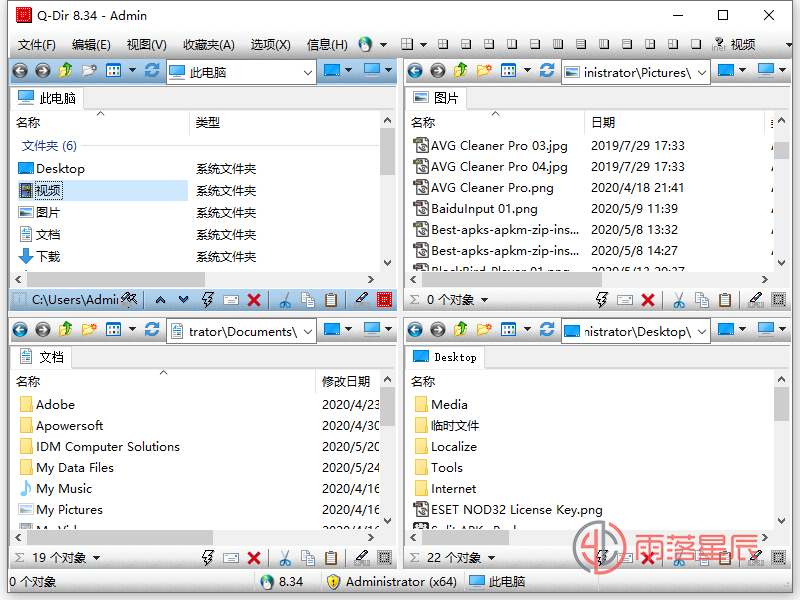Screen dimensions: 800x600
Task: Select two side-by-side panes layout
Action: coord(512,44)
